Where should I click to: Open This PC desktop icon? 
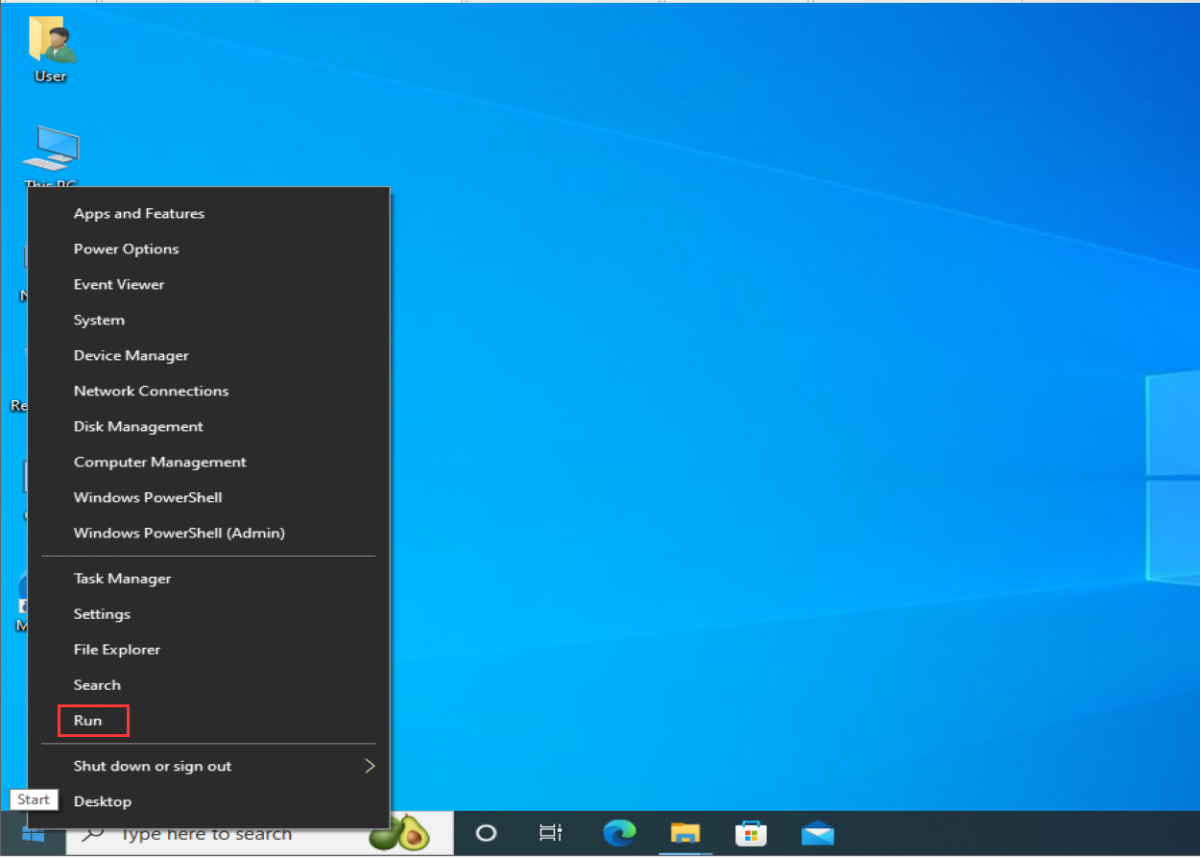[x=50, y=150]
